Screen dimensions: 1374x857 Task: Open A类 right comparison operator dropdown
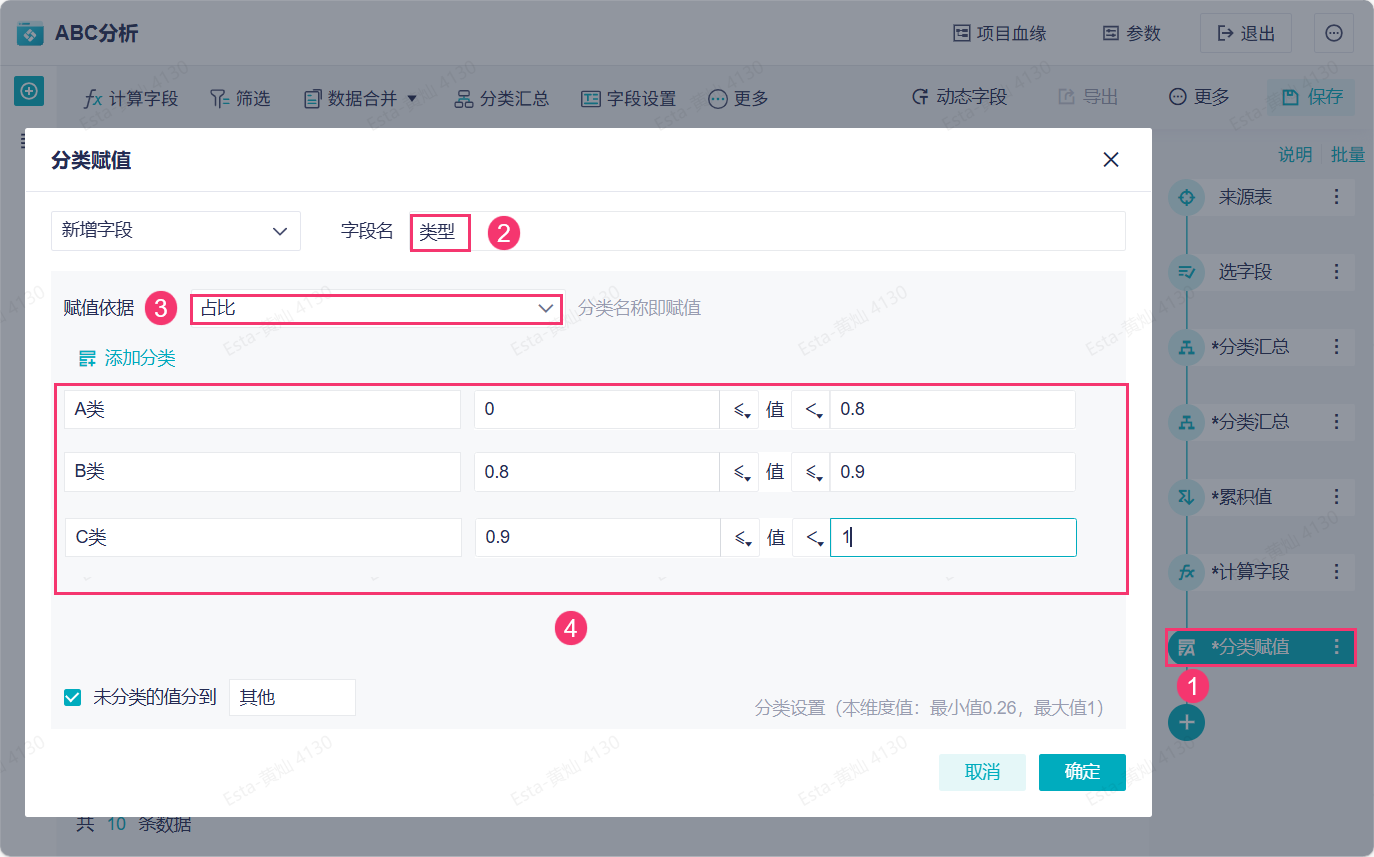tap(811, 409)
